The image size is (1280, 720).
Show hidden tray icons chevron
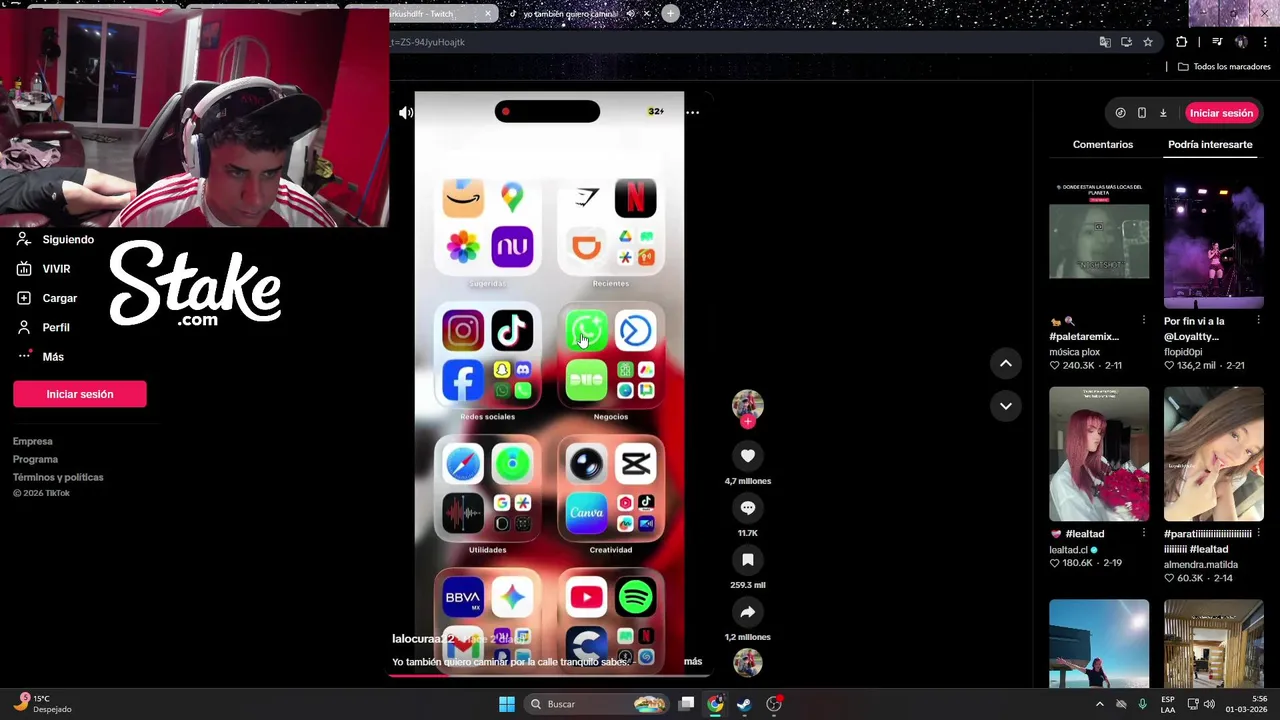pyautogui.click(x=1100, y=704)
